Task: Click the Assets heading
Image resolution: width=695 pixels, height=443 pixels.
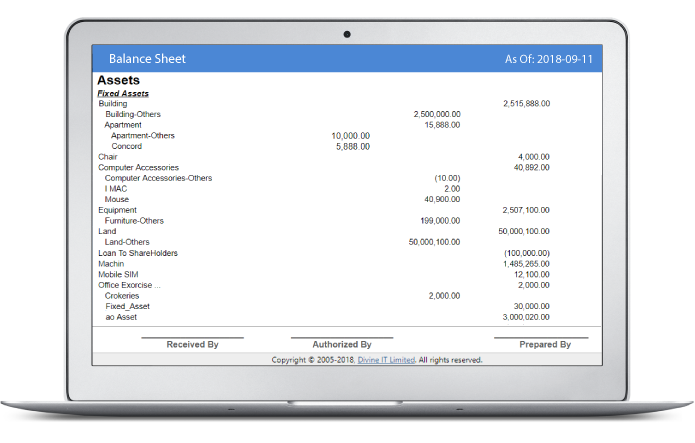Action: (x=118, y=80)
